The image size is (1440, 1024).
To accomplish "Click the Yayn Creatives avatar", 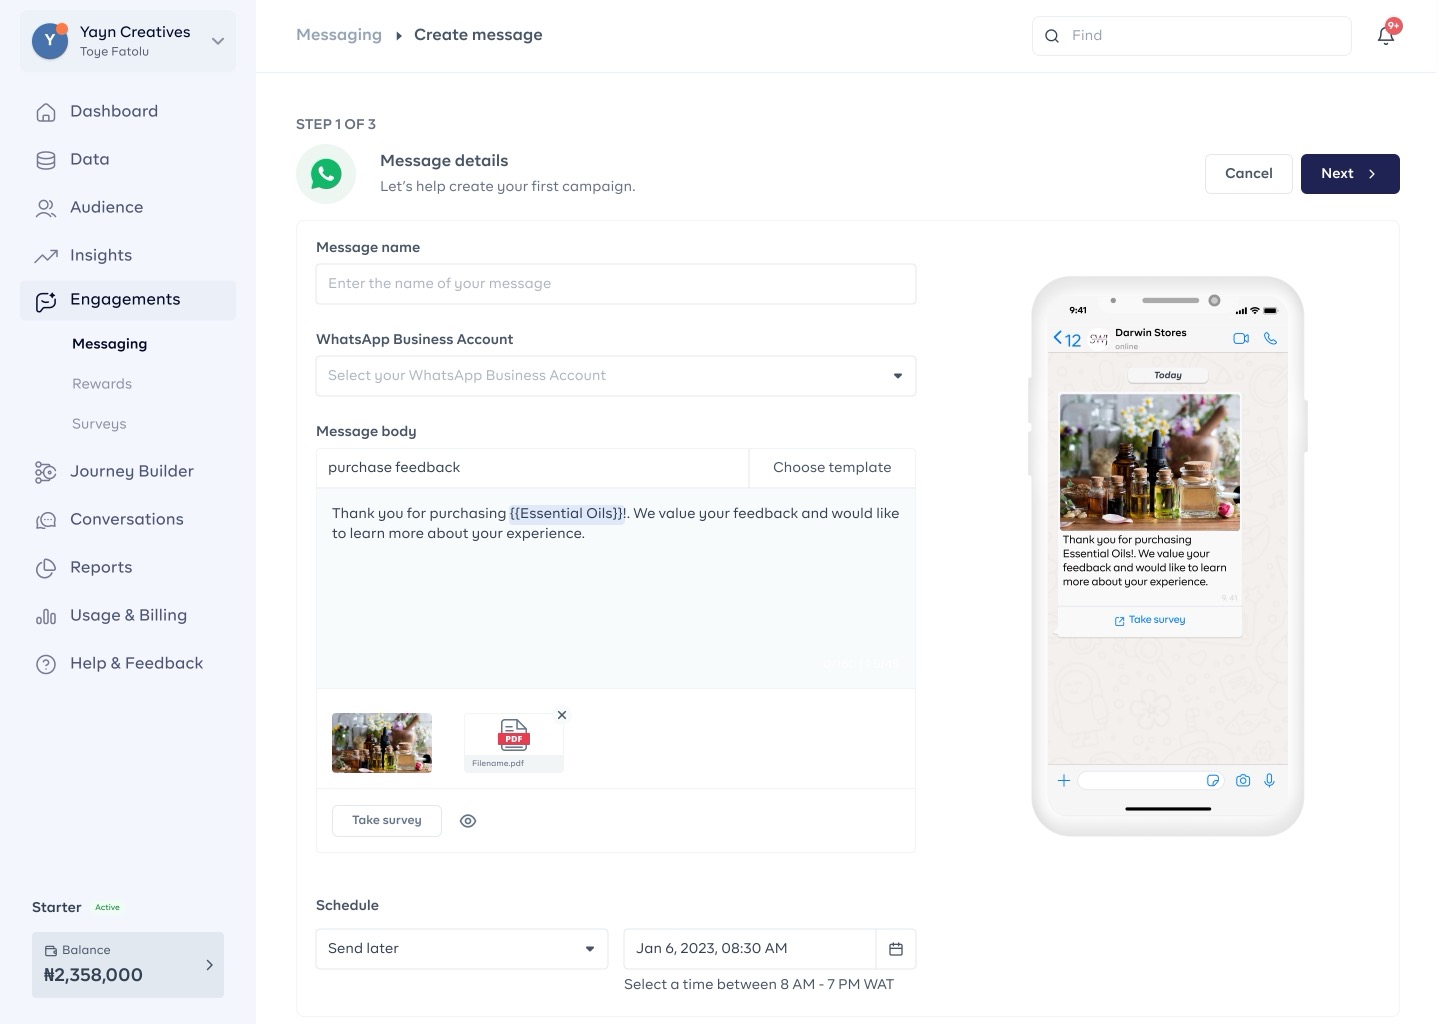I will pyautogui.click(x=50, y=41).
